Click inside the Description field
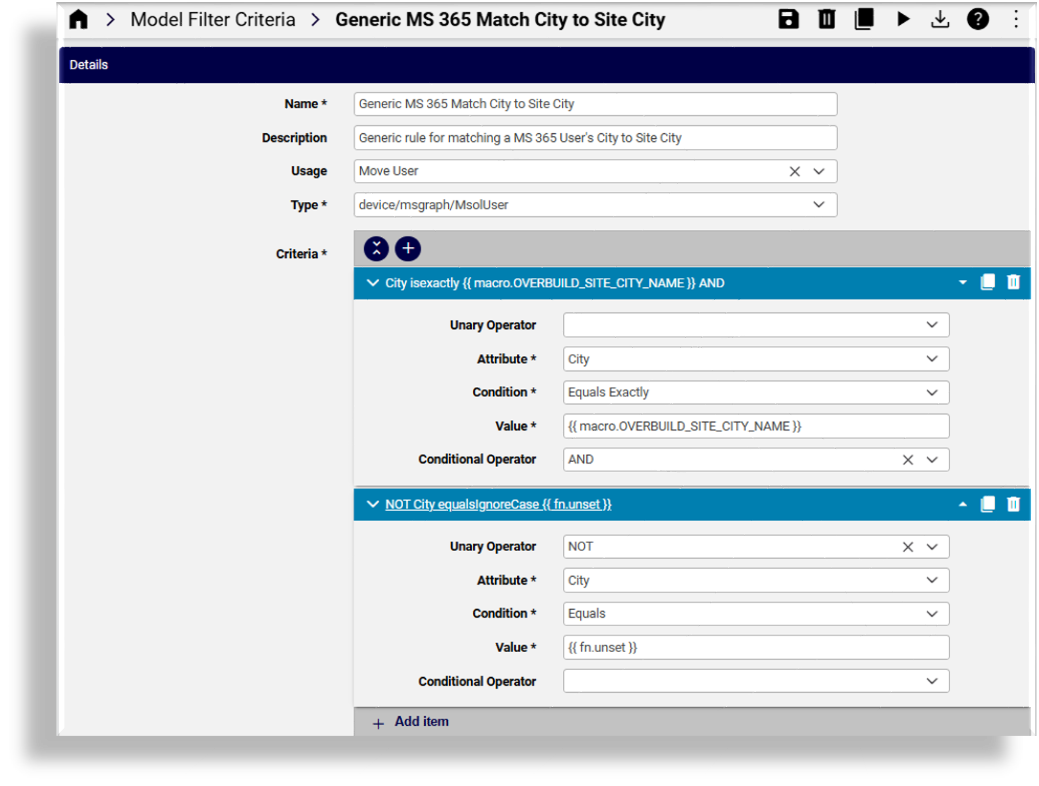This screenshot has width=1039, height=786. [595, 137]
